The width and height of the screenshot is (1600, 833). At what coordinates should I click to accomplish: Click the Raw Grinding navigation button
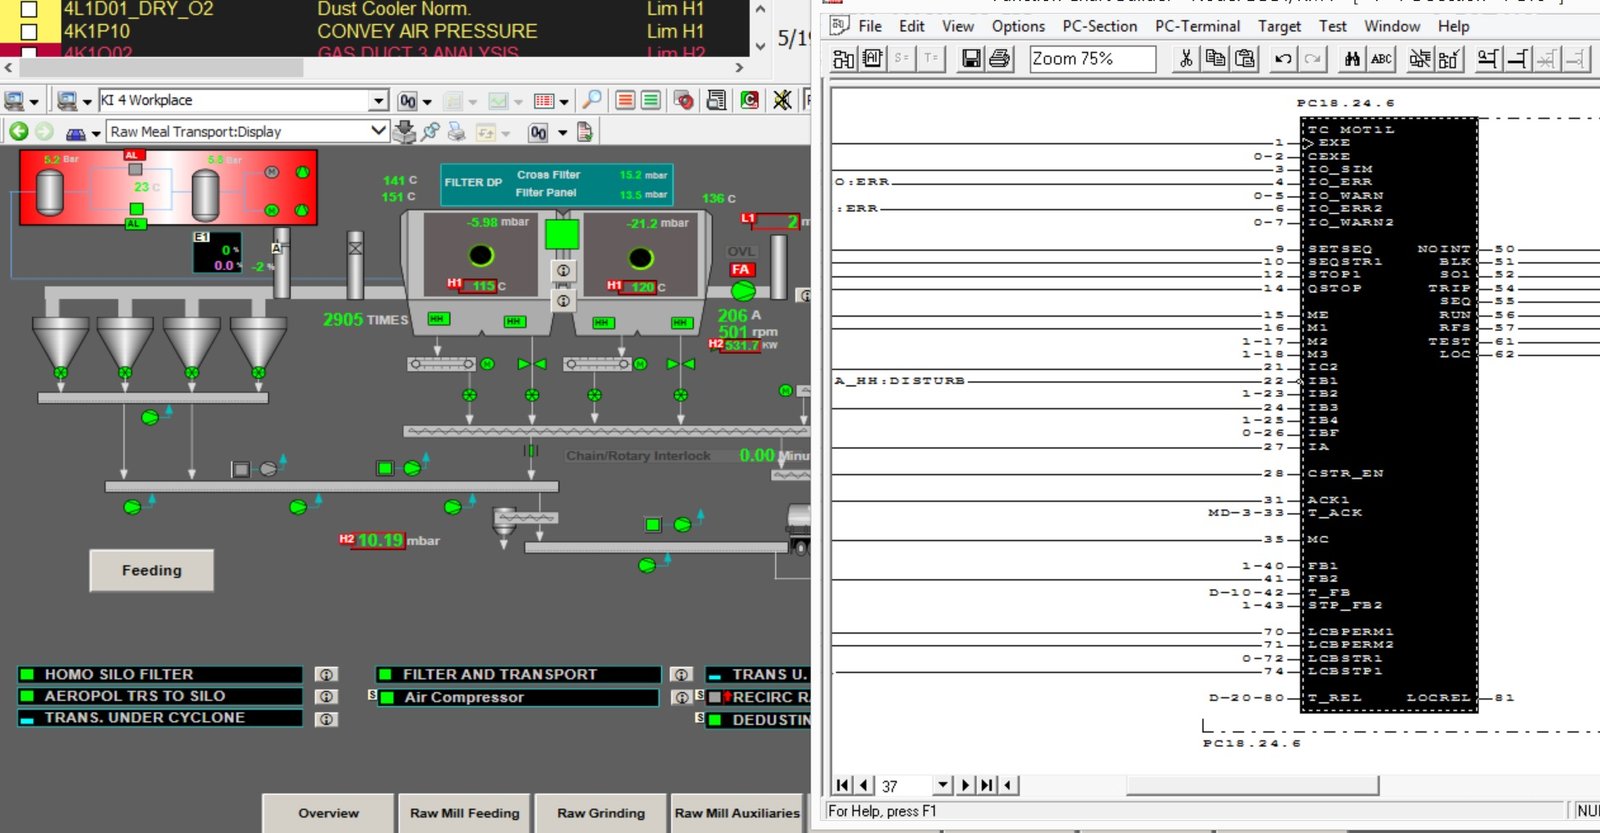pyautogui.click(x=601, y=813)
